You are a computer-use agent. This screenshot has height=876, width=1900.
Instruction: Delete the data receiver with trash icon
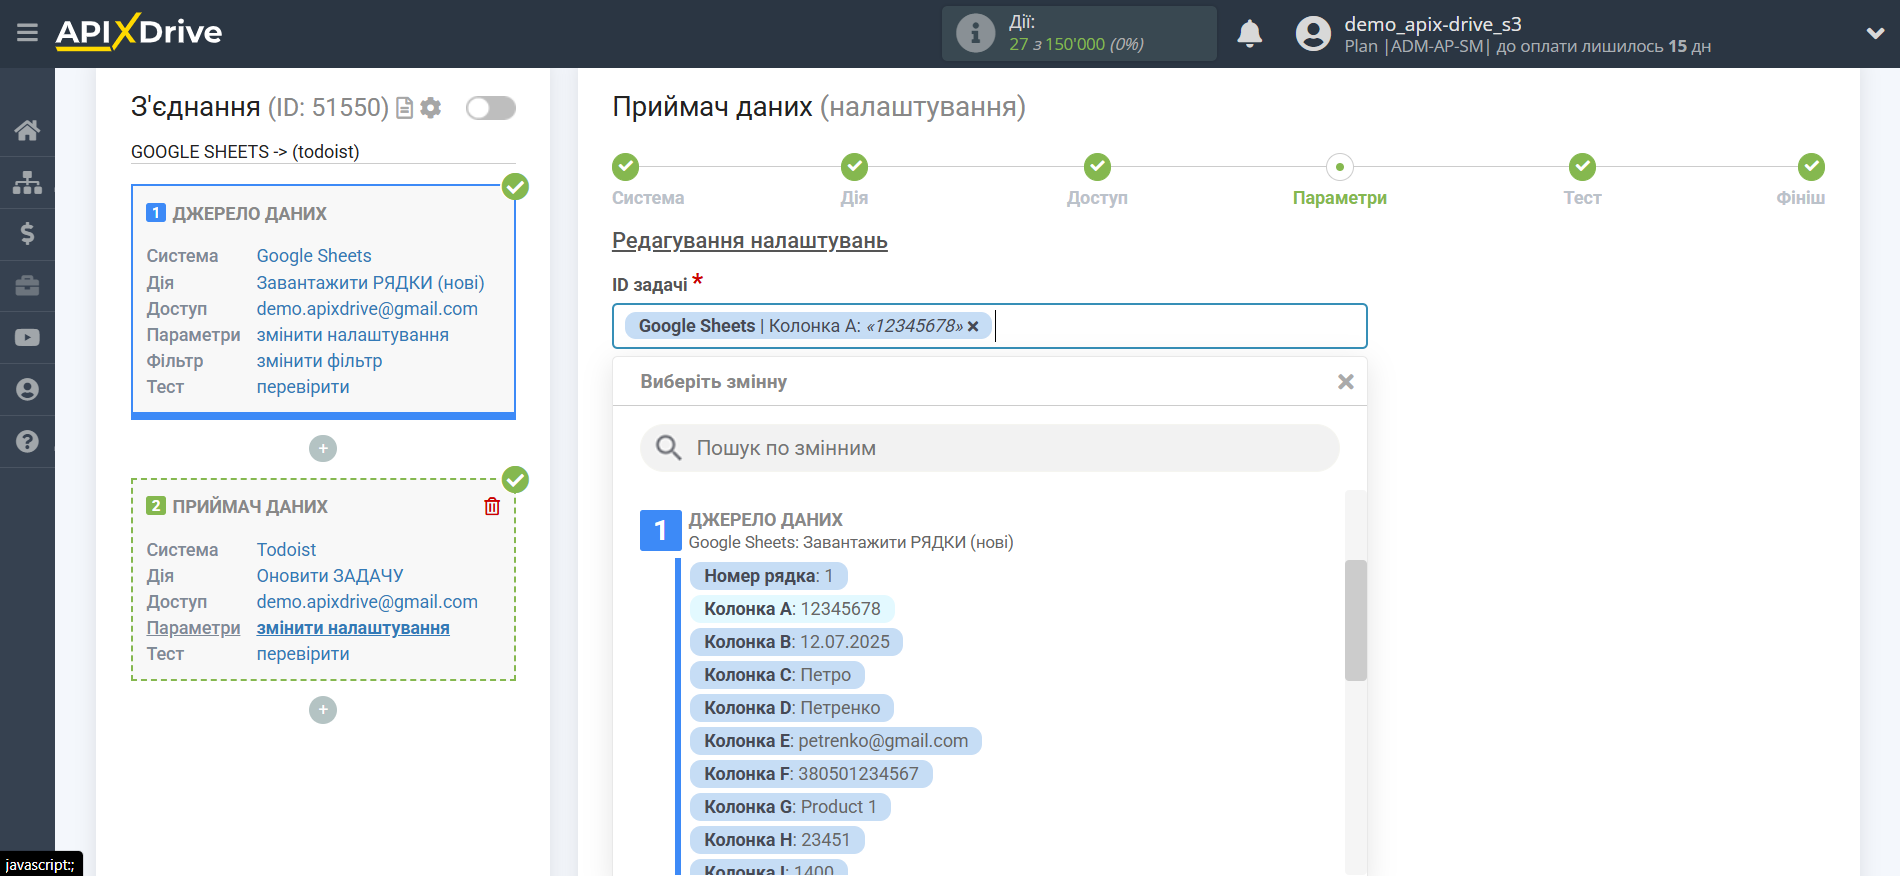click(x=492, y=506)
